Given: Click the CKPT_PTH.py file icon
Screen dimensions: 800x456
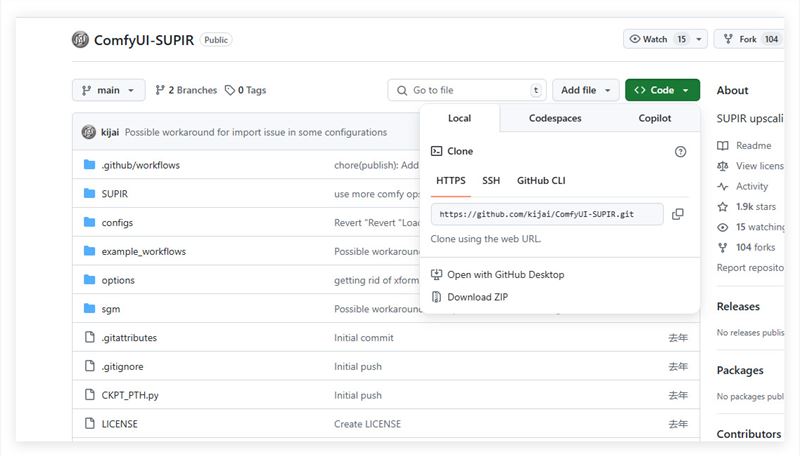Looking at the screenshot, I should click(x=90, y=395).
